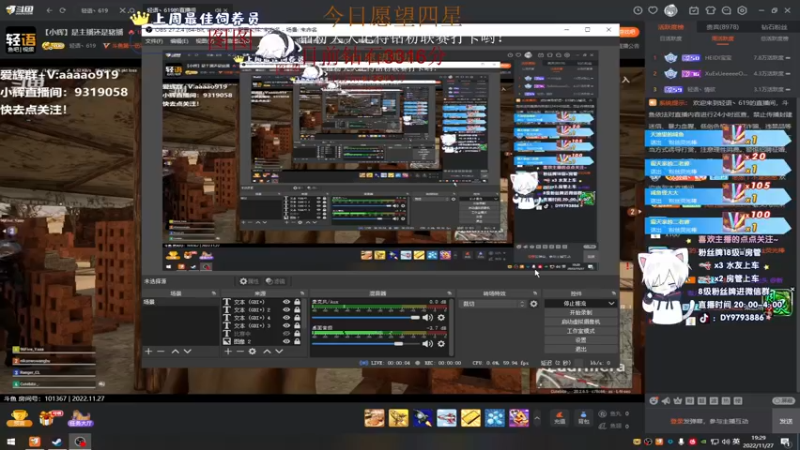Add a new scene in OBS
The image size is (800, 450).
pyautogui.click(x=148, y=352)
